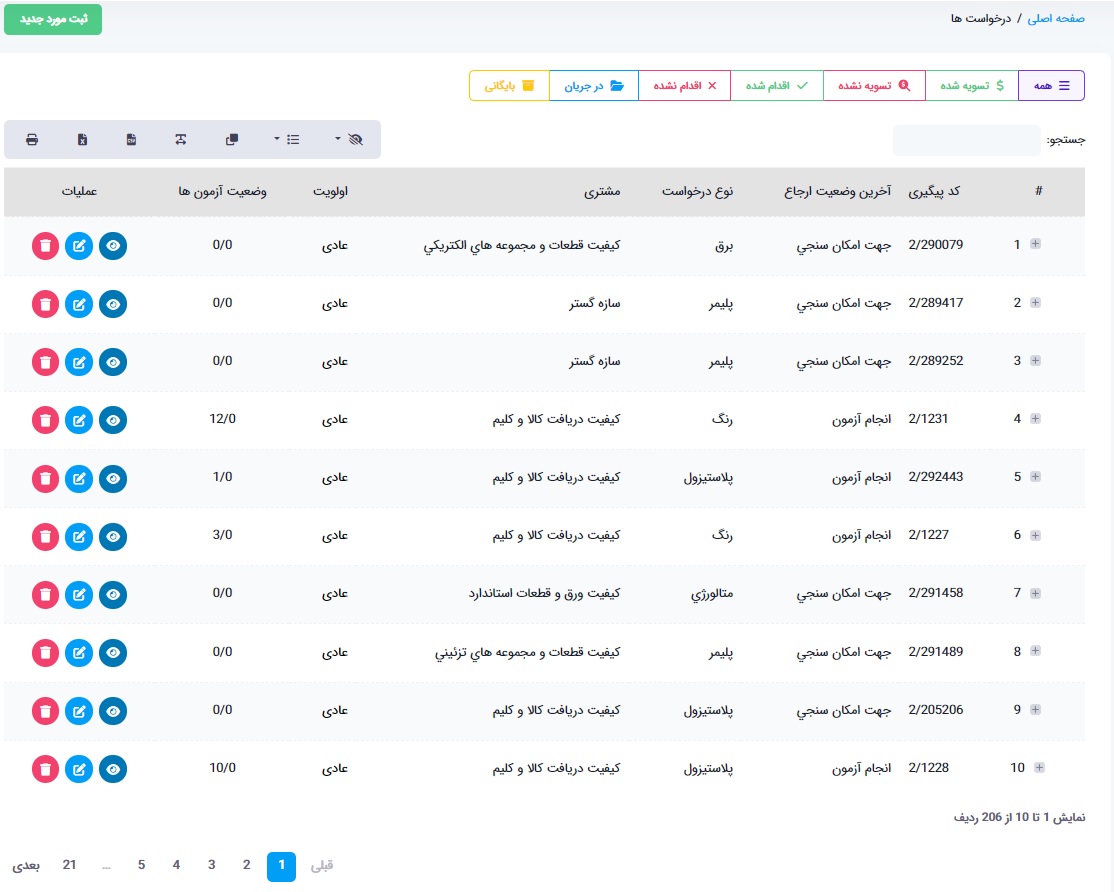Sort by کد پیگیری column header
Screen dimensions: 1114x892
934,191
